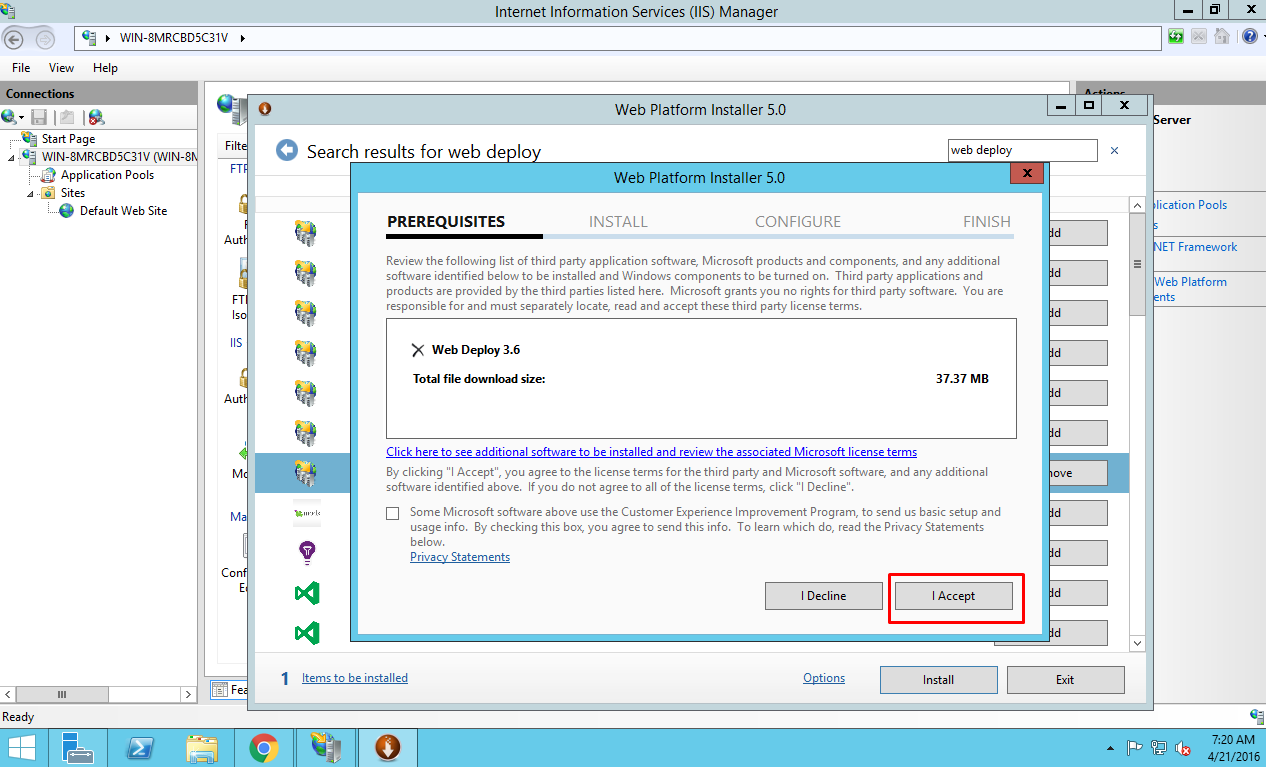Click the grey Stop icon beside Refresh

[1199, 37]
